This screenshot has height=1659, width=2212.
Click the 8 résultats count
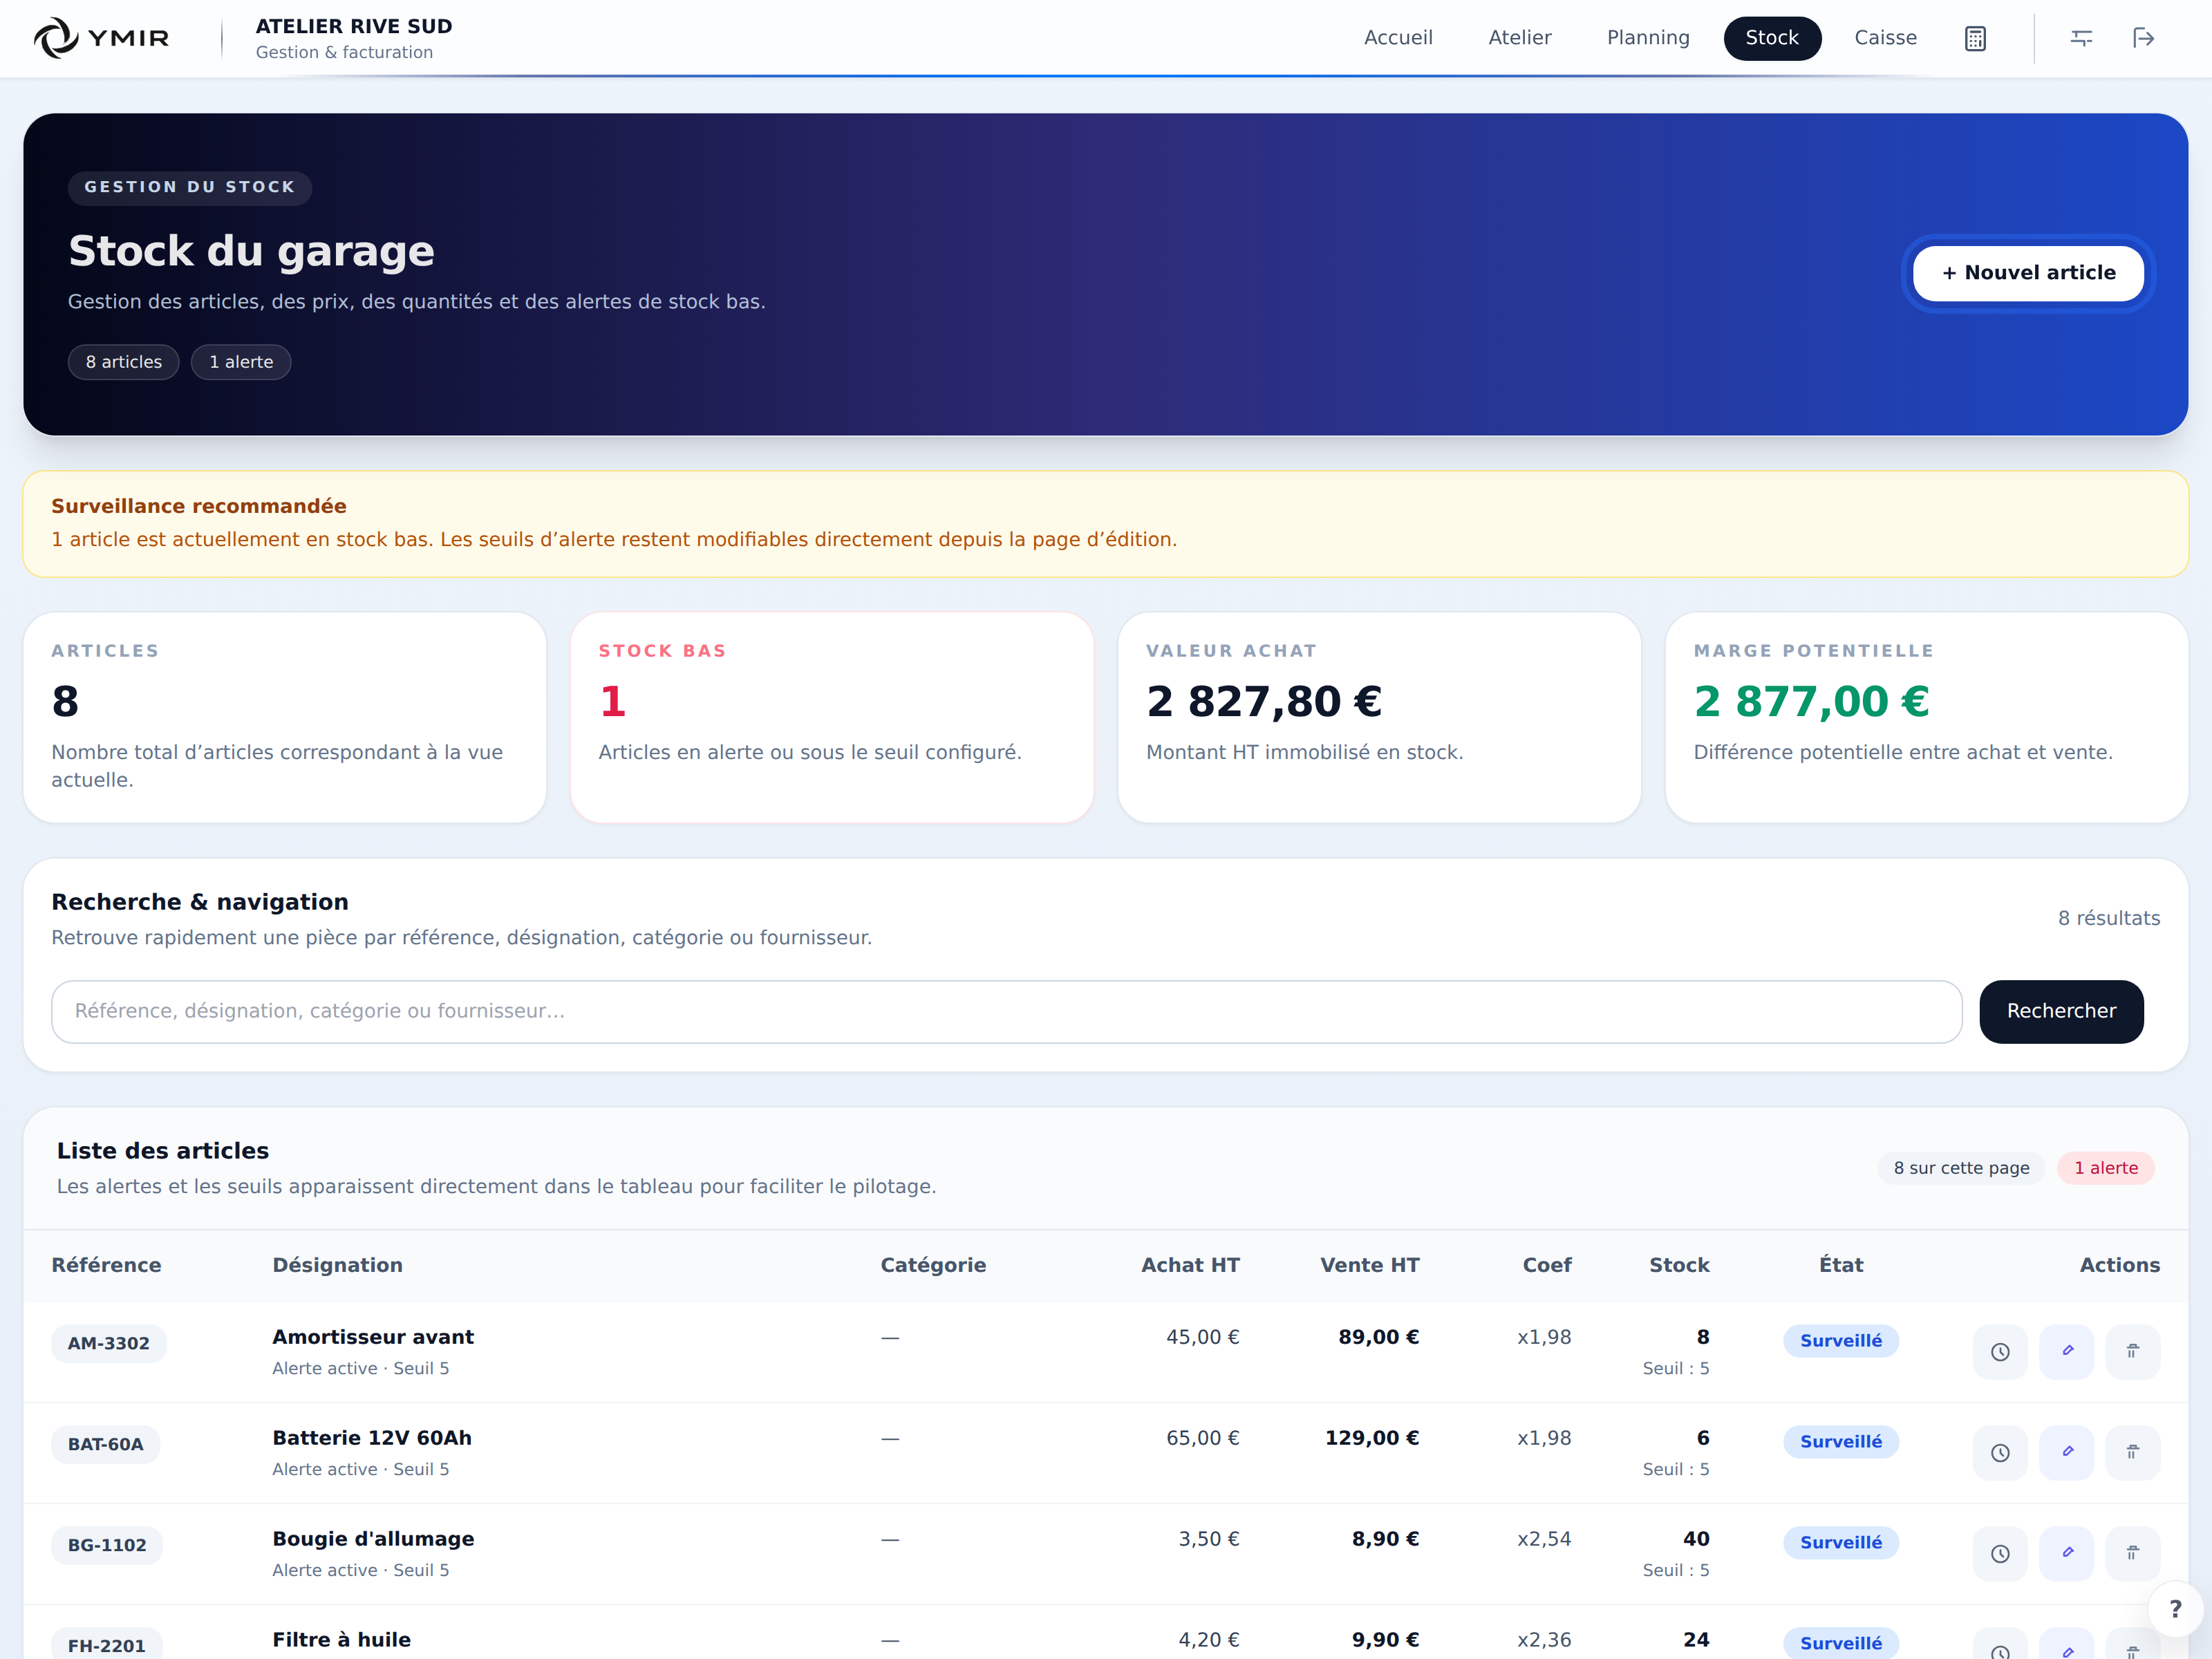2109,918
